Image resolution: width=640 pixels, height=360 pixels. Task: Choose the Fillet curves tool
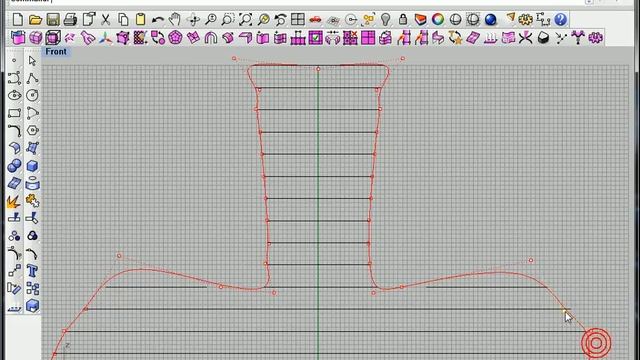[14, 131]
